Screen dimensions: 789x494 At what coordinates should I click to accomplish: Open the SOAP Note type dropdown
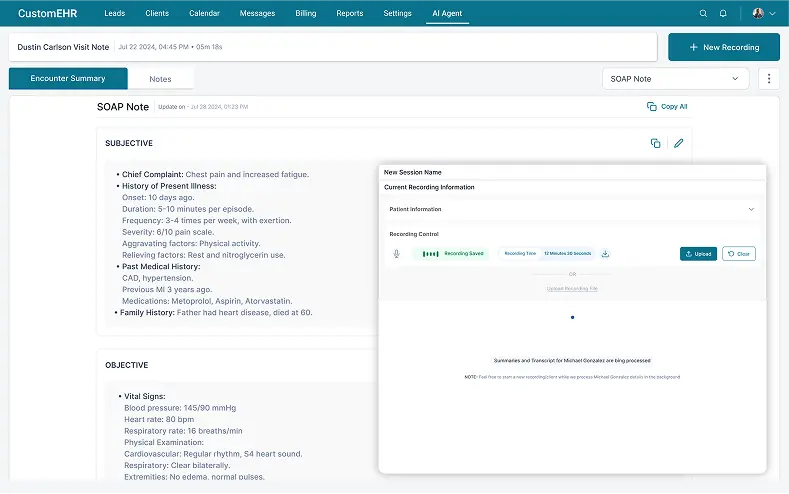point(675,79)
